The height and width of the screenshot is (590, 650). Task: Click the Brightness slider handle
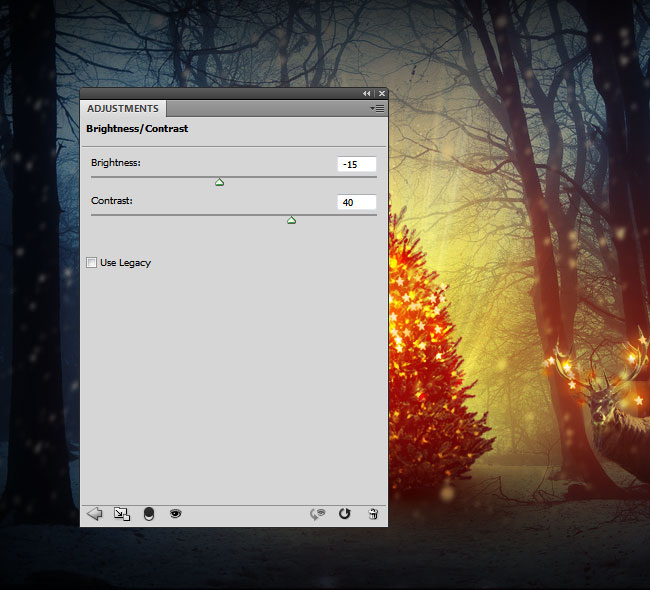click(219, 182)
